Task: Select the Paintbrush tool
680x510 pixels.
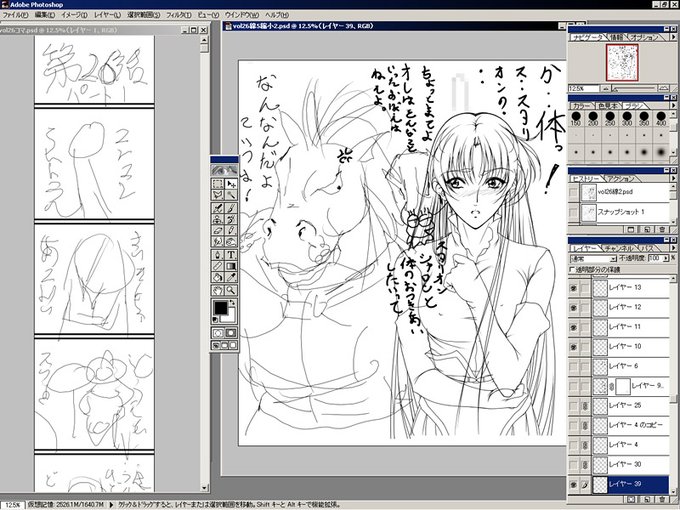Action: click(231, 208)
